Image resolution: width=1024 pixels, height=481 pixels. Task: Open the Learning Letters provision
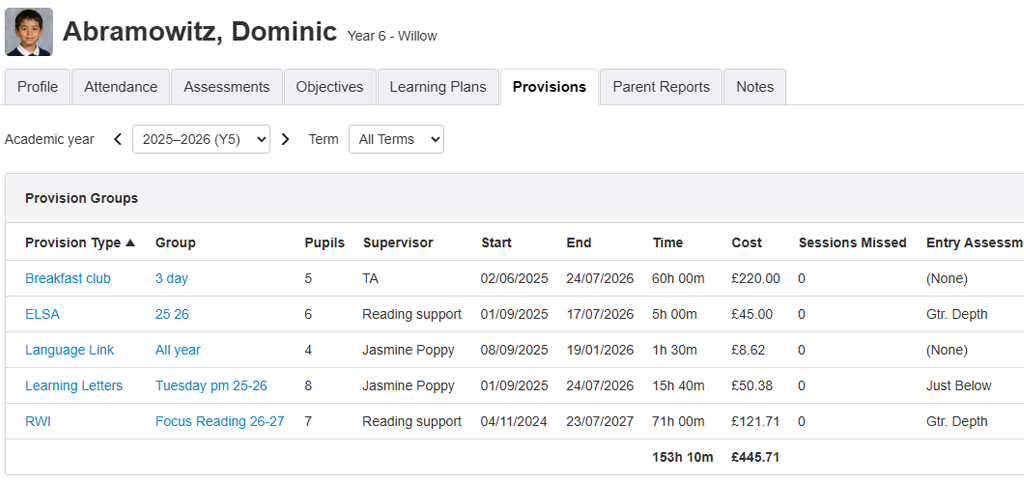[x=74, y=386]
